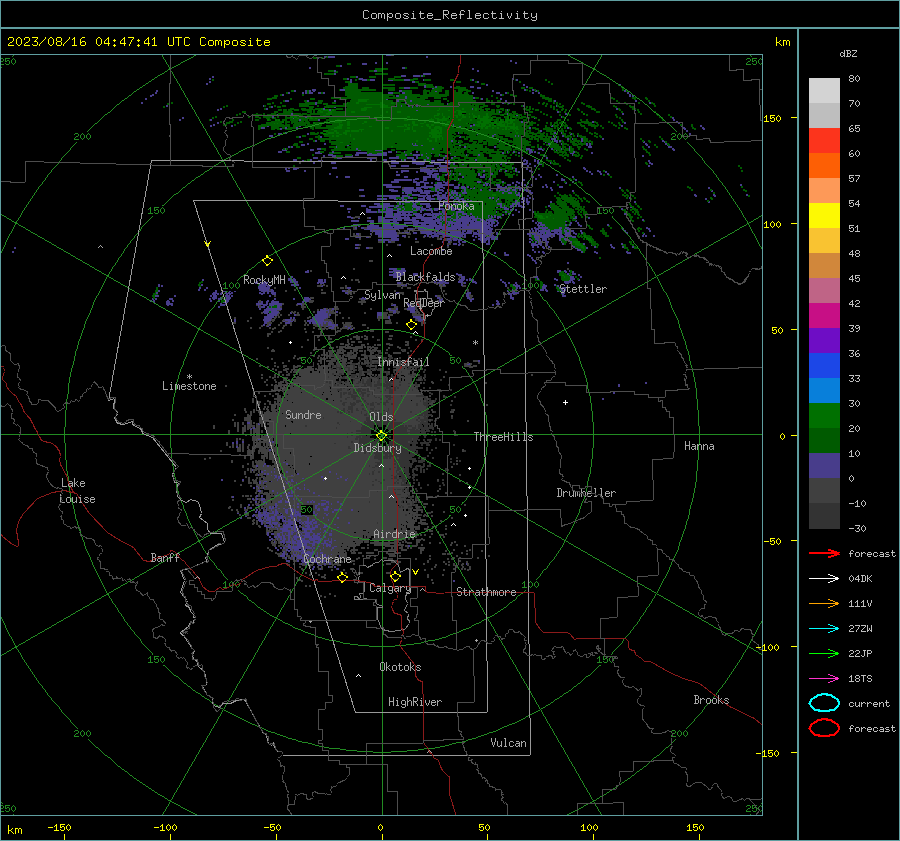The height and width of the screenshot is (841, 900).
Task: Click the Drumheller city label
Action: [586, 493]
